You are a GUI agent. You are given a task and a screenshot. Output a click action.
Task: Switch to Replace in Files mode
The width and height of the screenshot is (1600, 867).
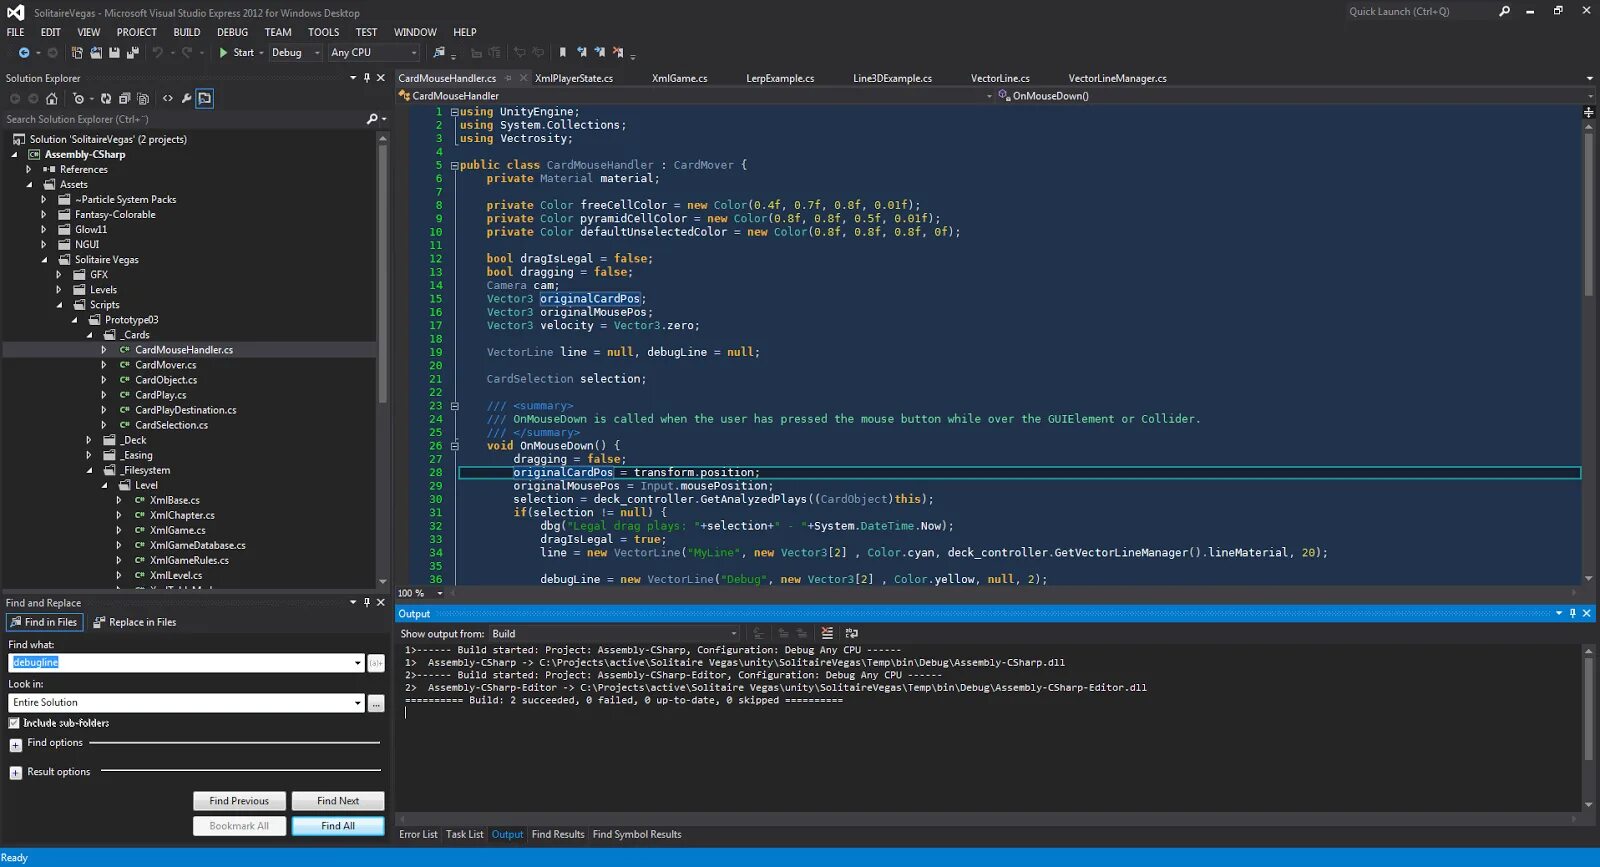tap(135, 622)
